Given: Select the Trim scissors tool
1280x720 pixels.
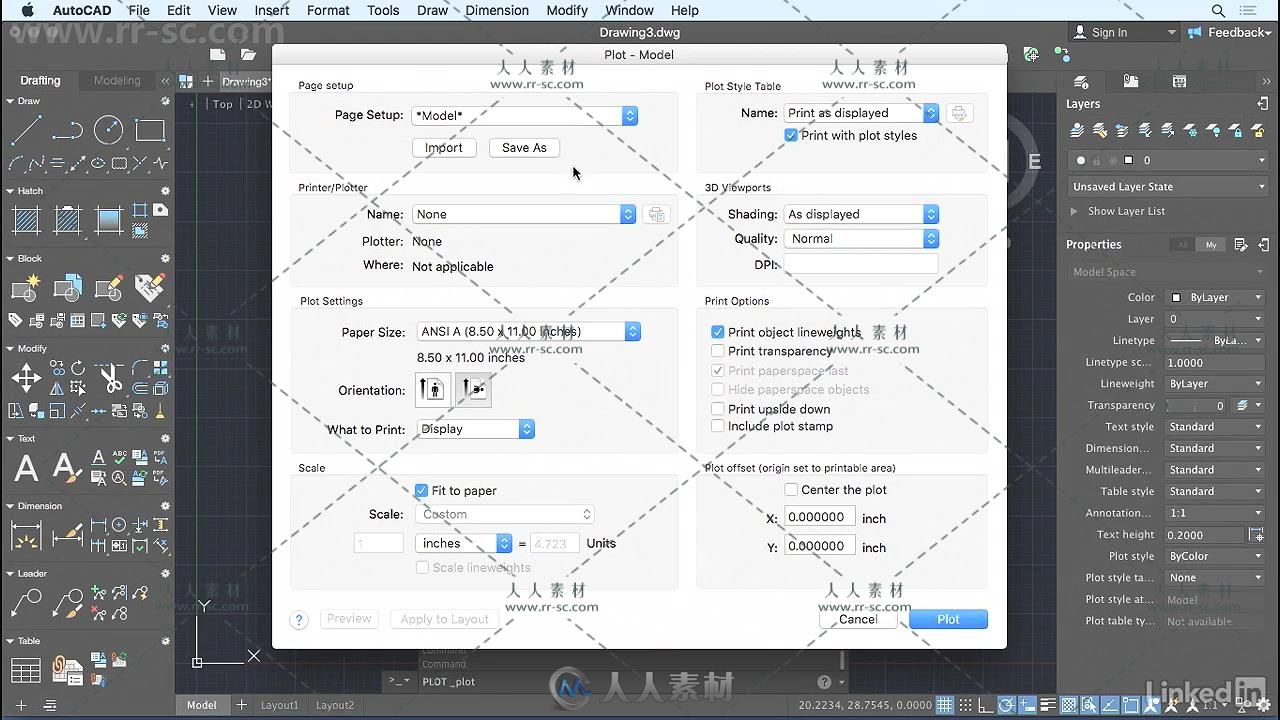Looking at the screenshot, I should pos(111,378).
